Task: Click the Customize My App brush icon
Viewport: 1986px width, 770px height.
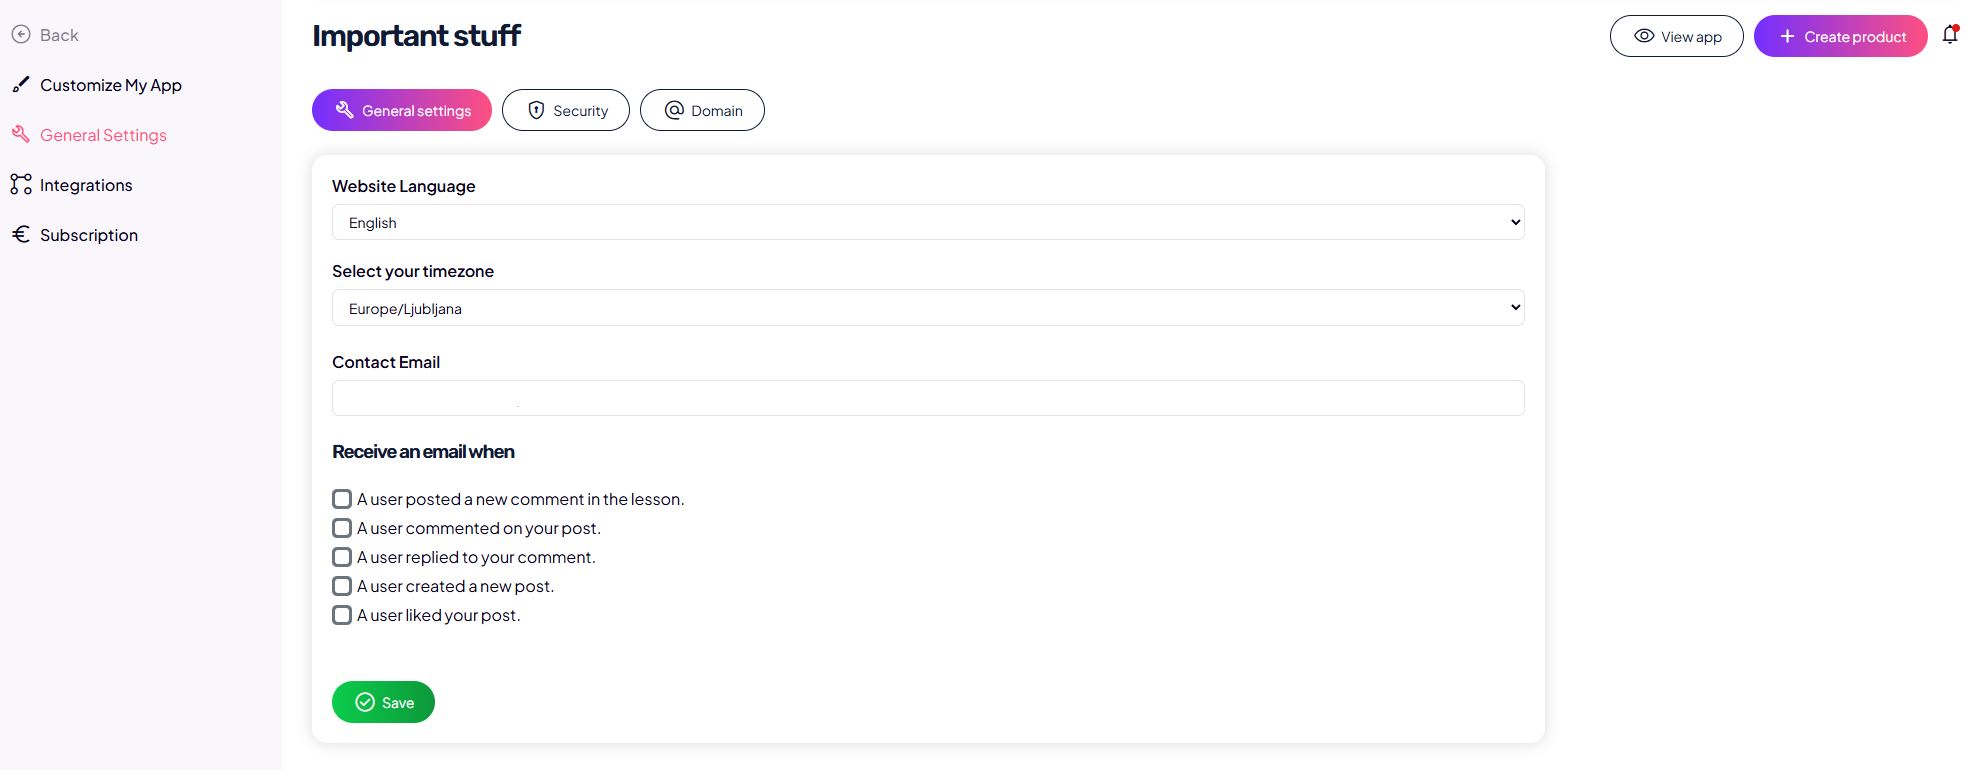Action: (x=21, y=85)
